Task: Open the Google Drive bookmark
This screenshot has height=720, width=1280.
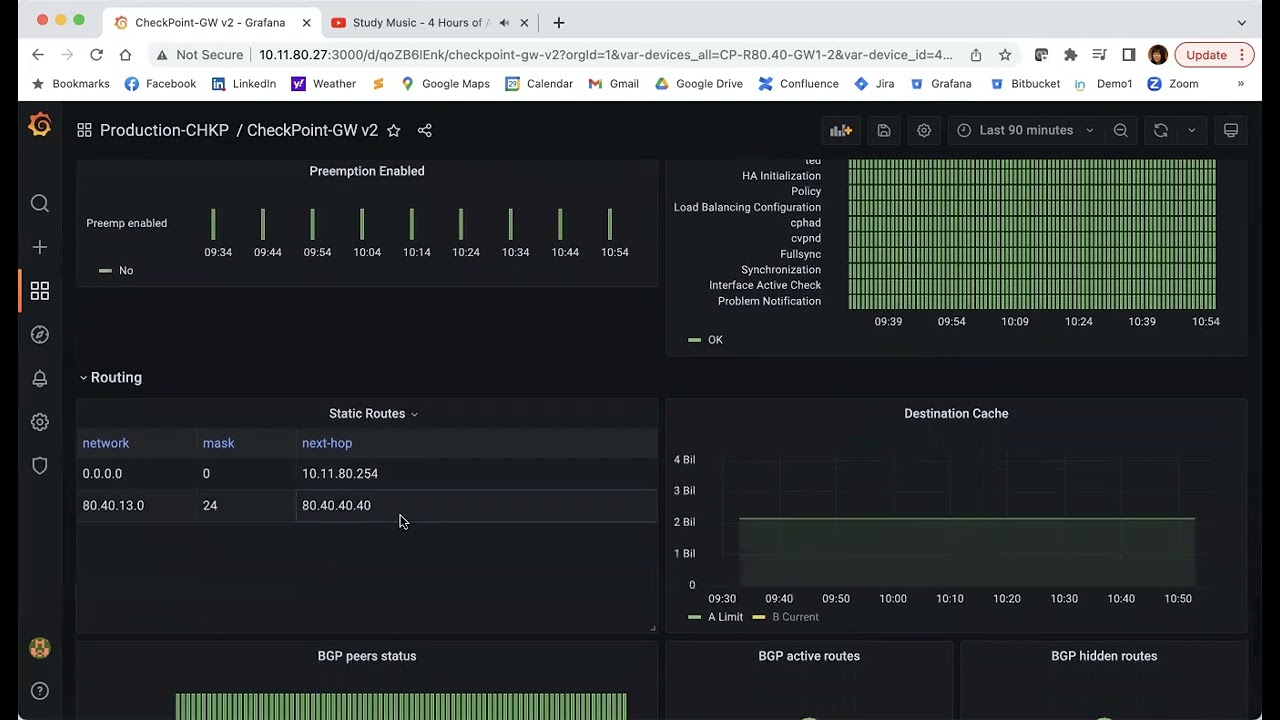Action: point(699,84)
